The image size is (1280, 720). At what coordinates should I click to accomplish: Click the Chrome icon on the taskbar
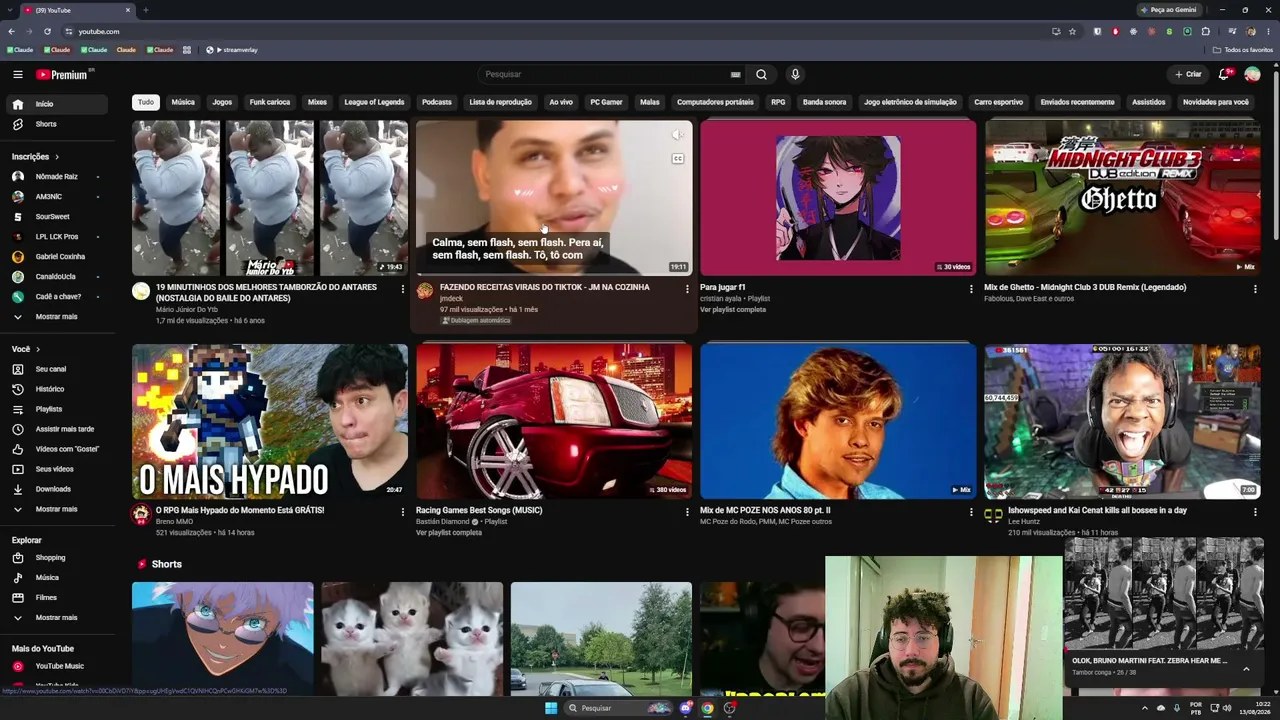point(708,708)
